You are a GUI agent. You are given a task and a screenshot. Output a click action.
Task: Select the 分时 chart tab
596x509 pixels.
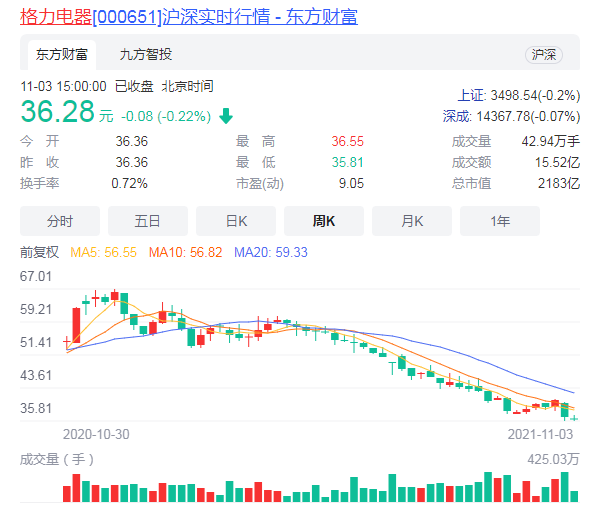click(60, 221)
